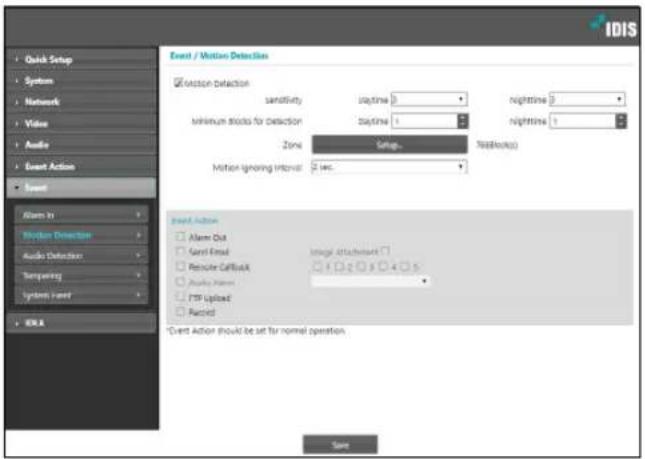This screenshot has height=459, width=645.
Task: Click the daytime minimum blocks value field
Action: [x=425, y=121]
